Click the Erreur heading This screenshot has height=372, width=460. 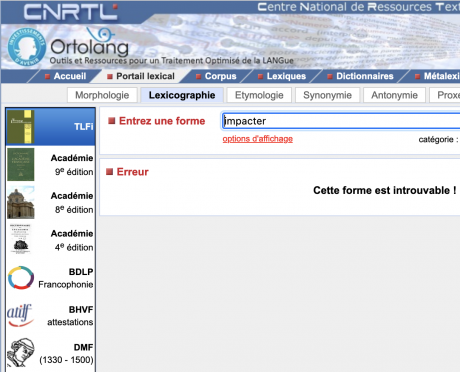[x=132, y=172]
